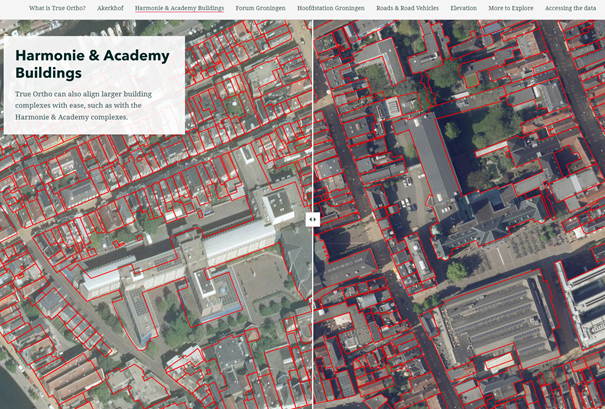Jump to Roads & Road Vehicles
Screen dimensions: 605x409
(x=407, y=8)
